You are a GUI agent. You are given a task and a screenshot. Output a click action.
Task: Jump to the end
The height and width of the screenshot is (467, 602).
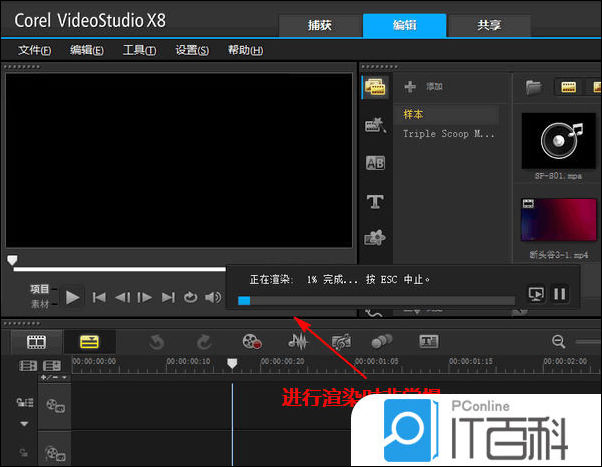tap(168, 297)
